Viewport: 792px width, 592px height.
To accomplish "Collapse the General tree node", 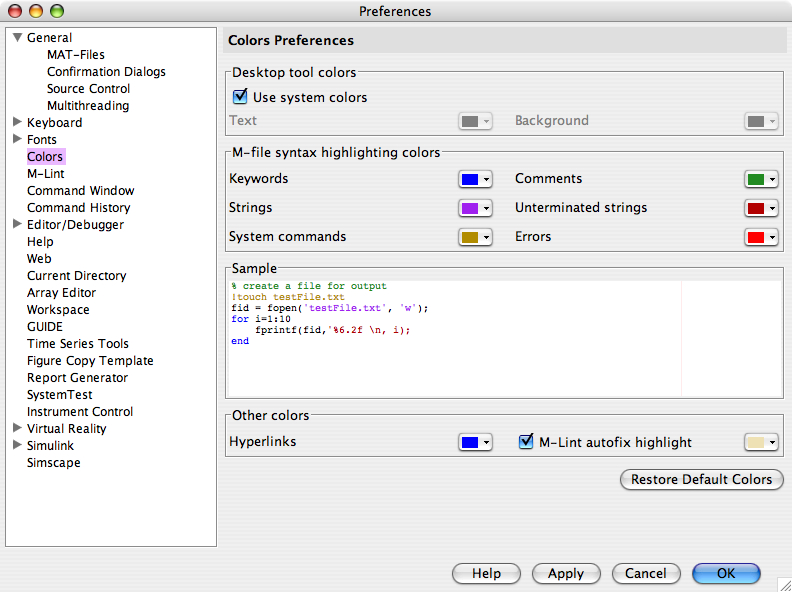I will 17,38.
